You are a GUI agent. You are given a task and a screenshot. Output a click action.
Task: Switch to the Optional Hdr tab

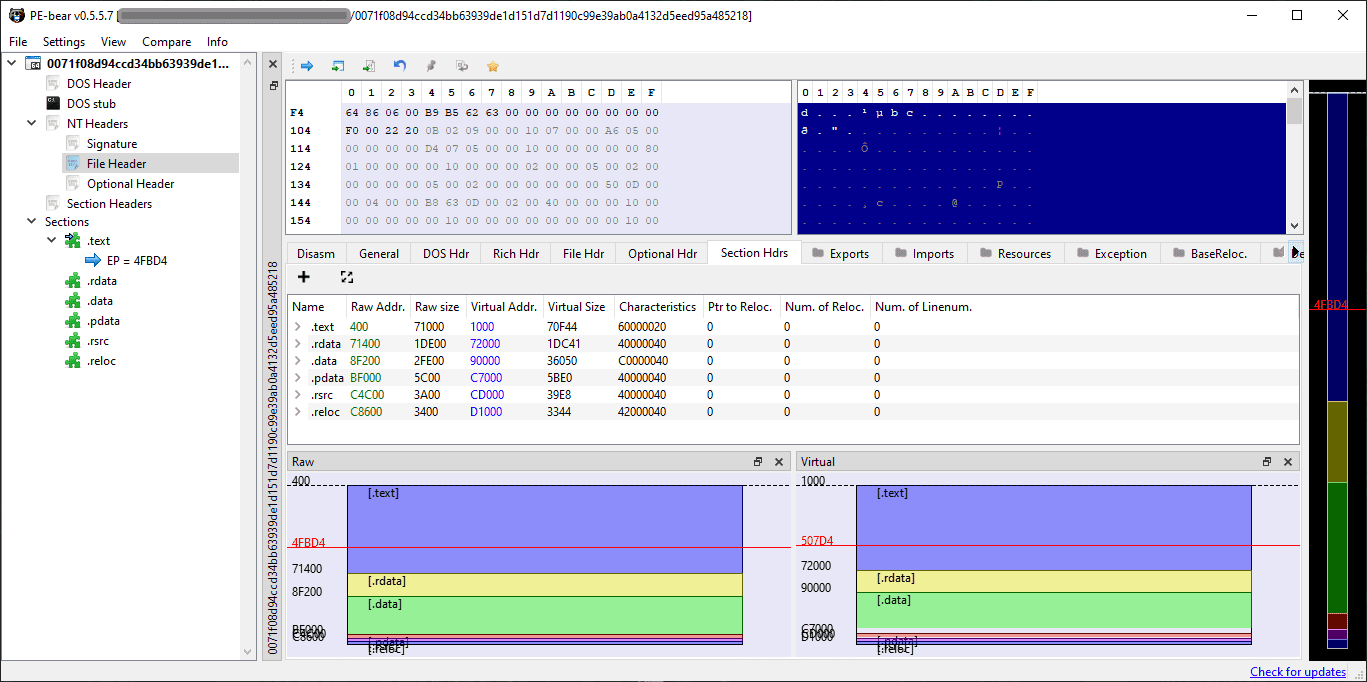(x=662, y=253)
